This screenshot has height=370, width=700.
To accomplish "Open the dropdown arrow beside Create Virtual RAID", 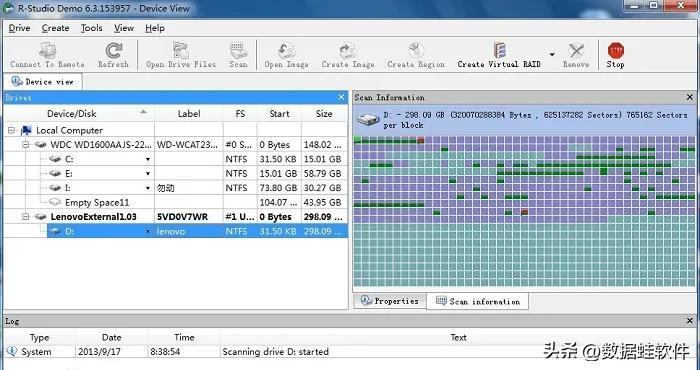I will tap(552, 54).
